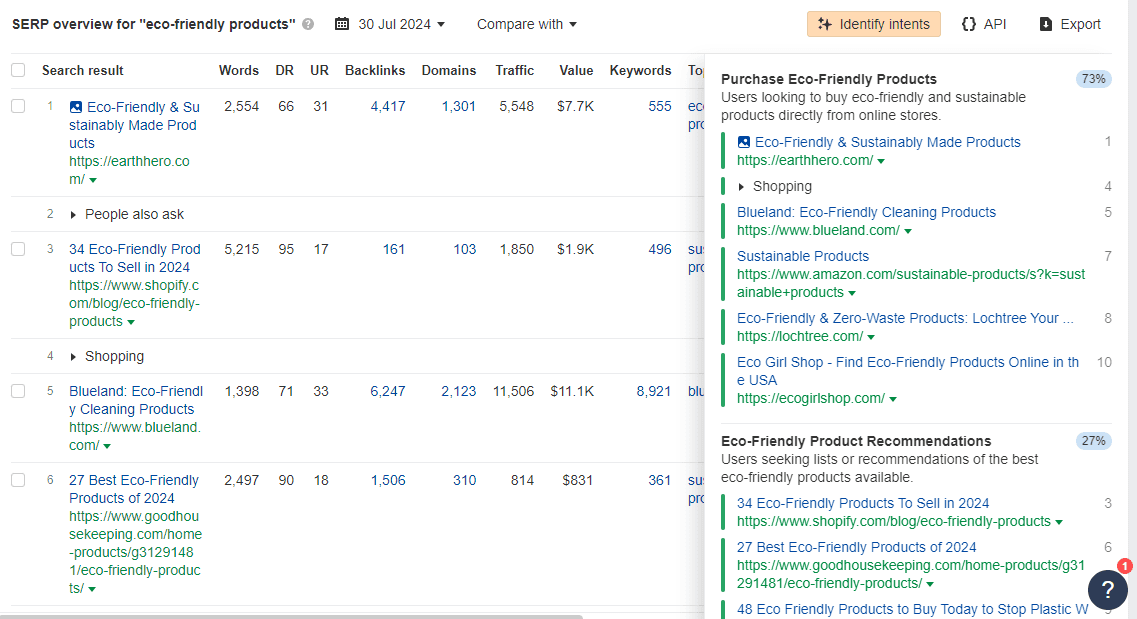Open the URL dropdown arrow for blueland.com in the table

pyautogui.click(x=107, y=446)
